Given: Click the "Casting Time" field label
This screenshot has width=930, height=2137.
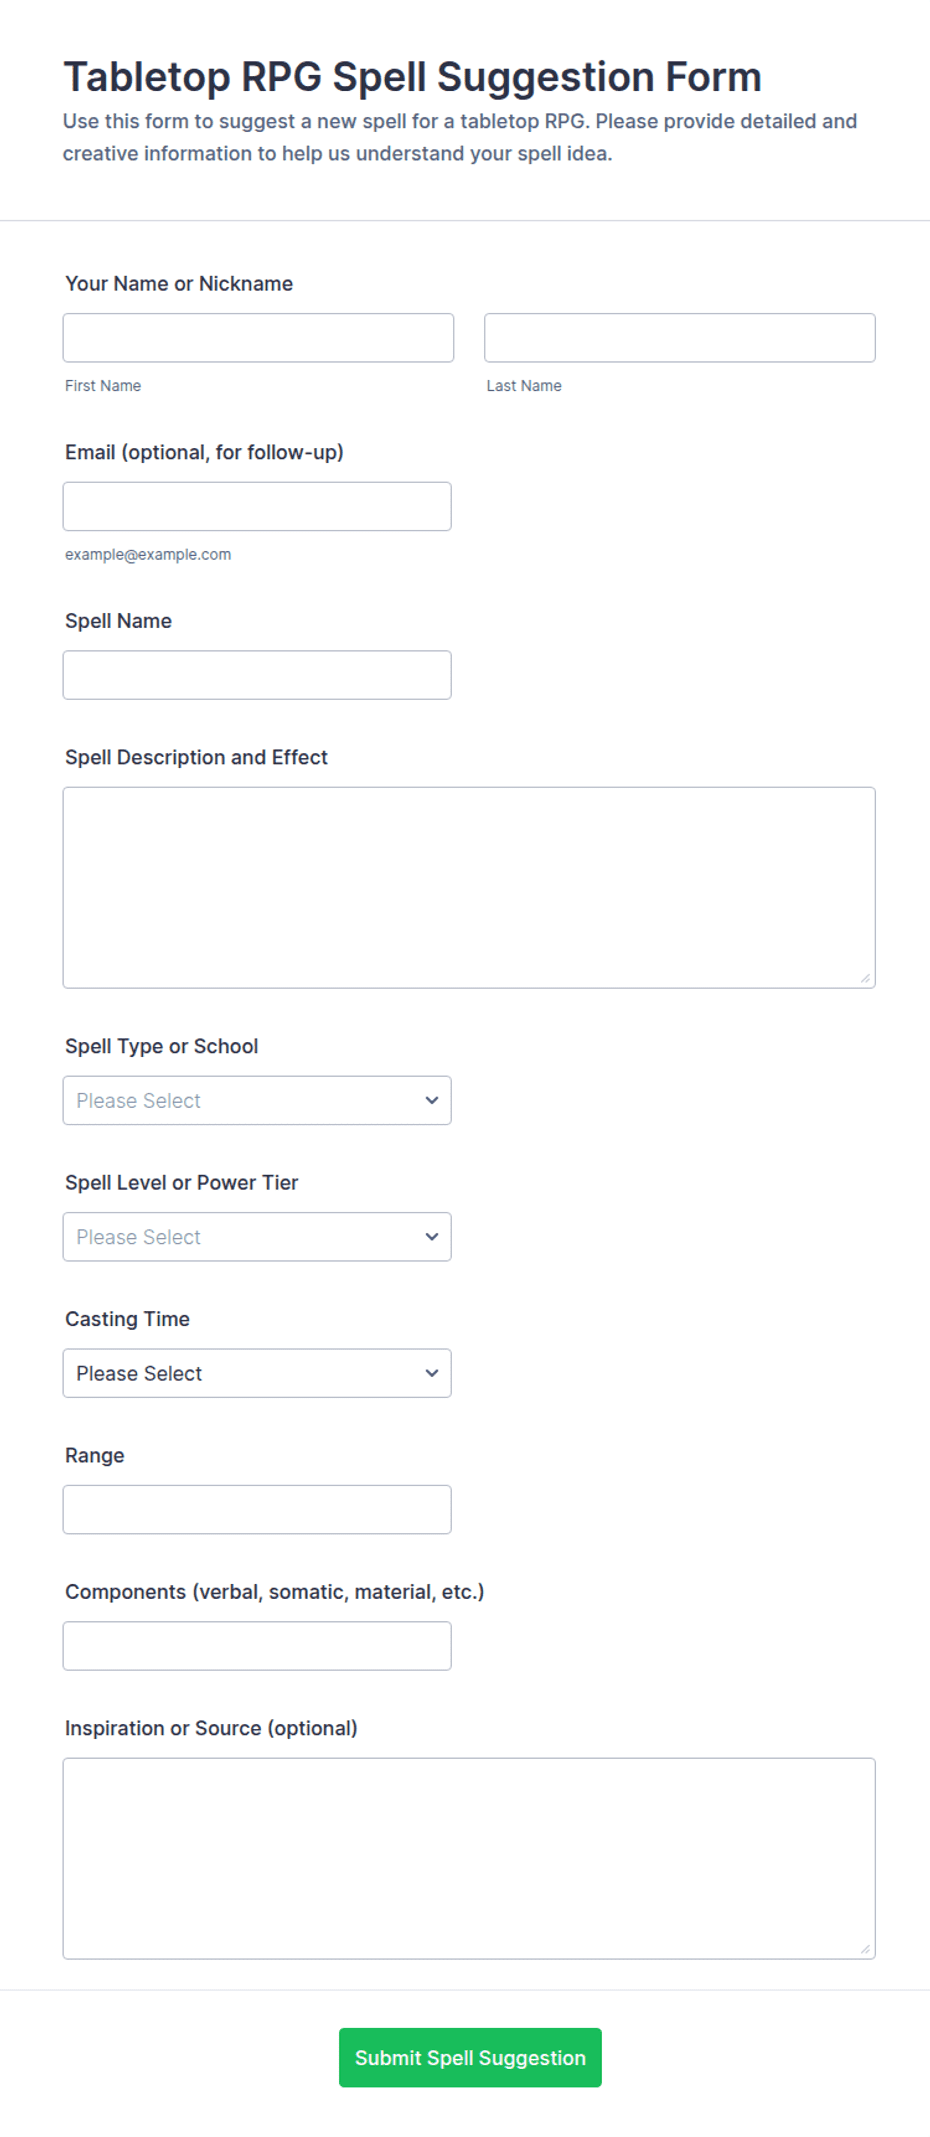Looking at the screenshot, I should [x=127, y=1319].
